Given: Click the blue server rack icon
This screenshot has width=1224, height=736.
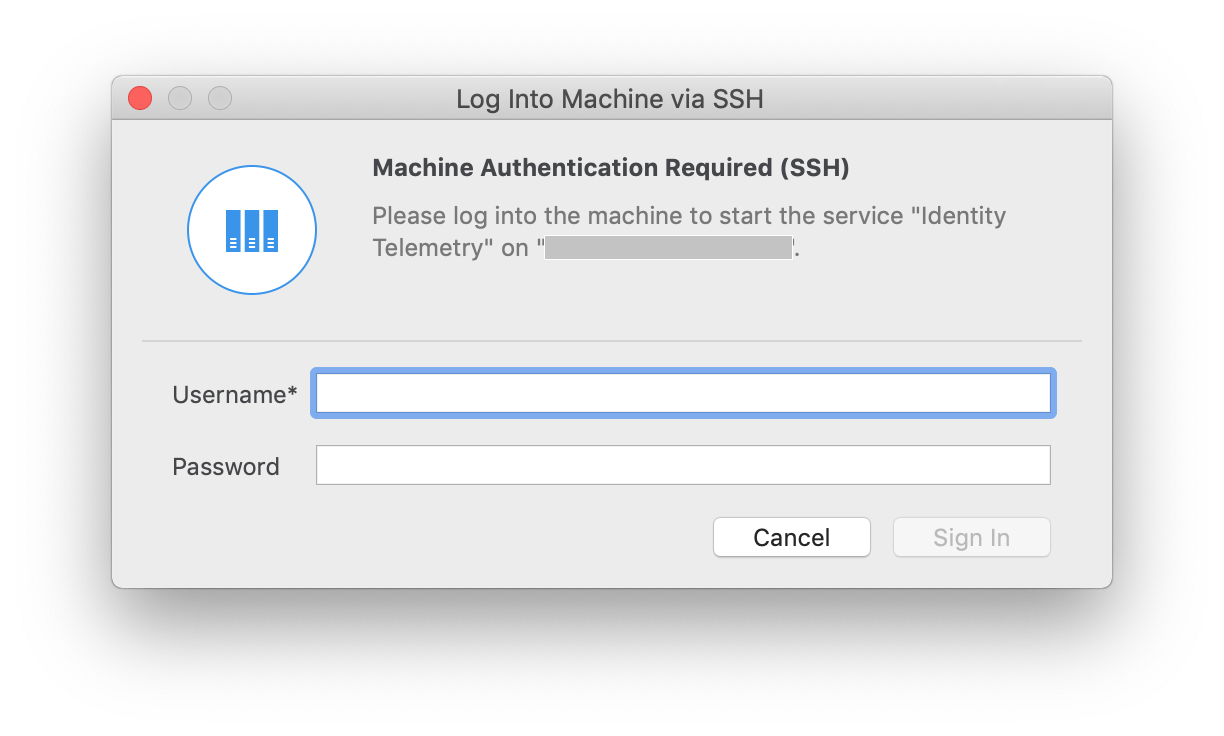Looking at the screenshot, I should coord(252,231).
